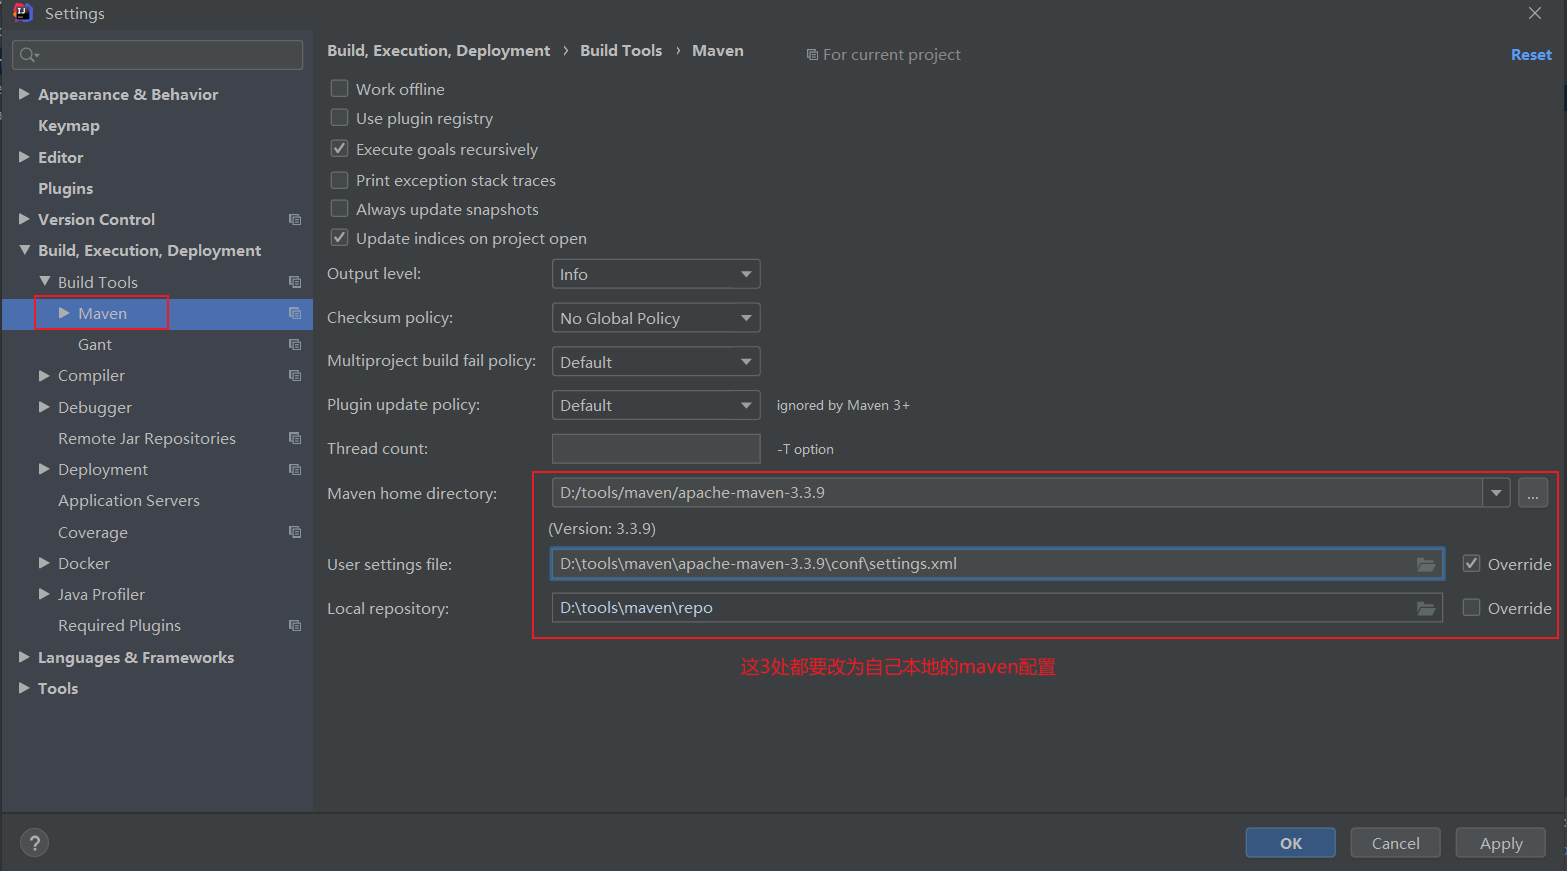This screenshot has height=871, width=1567.
Task: Enable Always update snapshots checkbox
Action: pos(340,208)
